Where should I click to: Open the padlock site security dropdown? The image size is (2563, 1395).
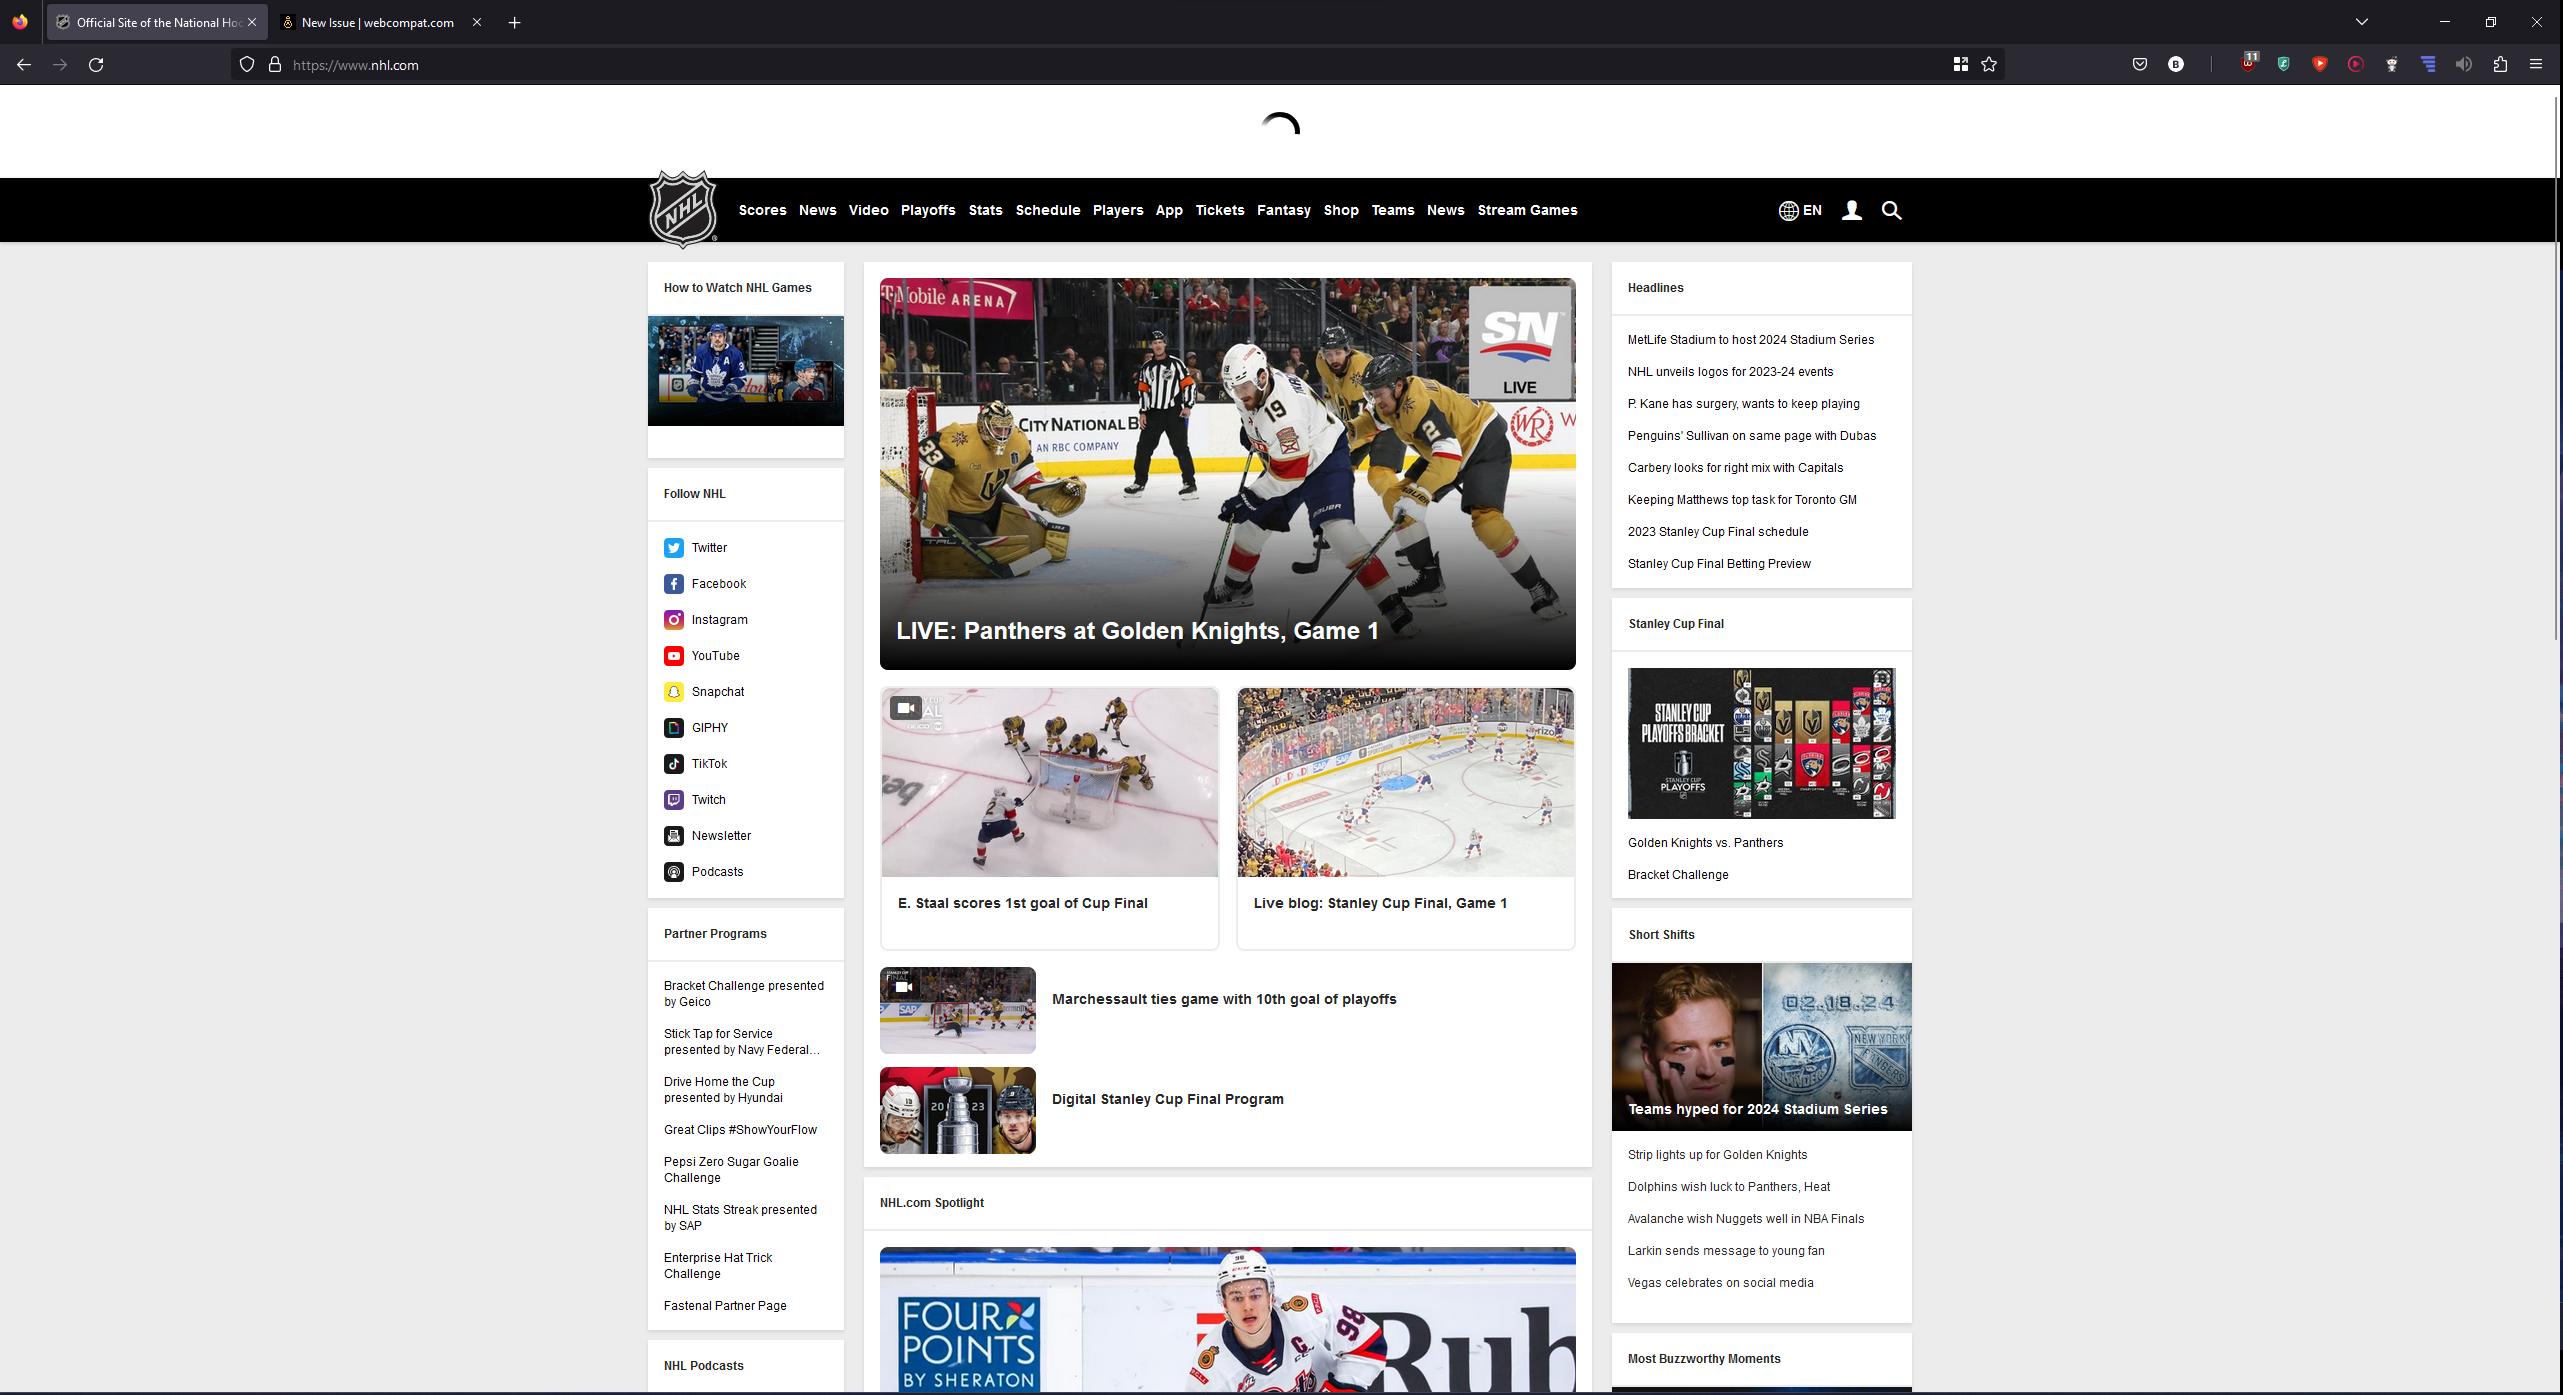coord(276,64)
